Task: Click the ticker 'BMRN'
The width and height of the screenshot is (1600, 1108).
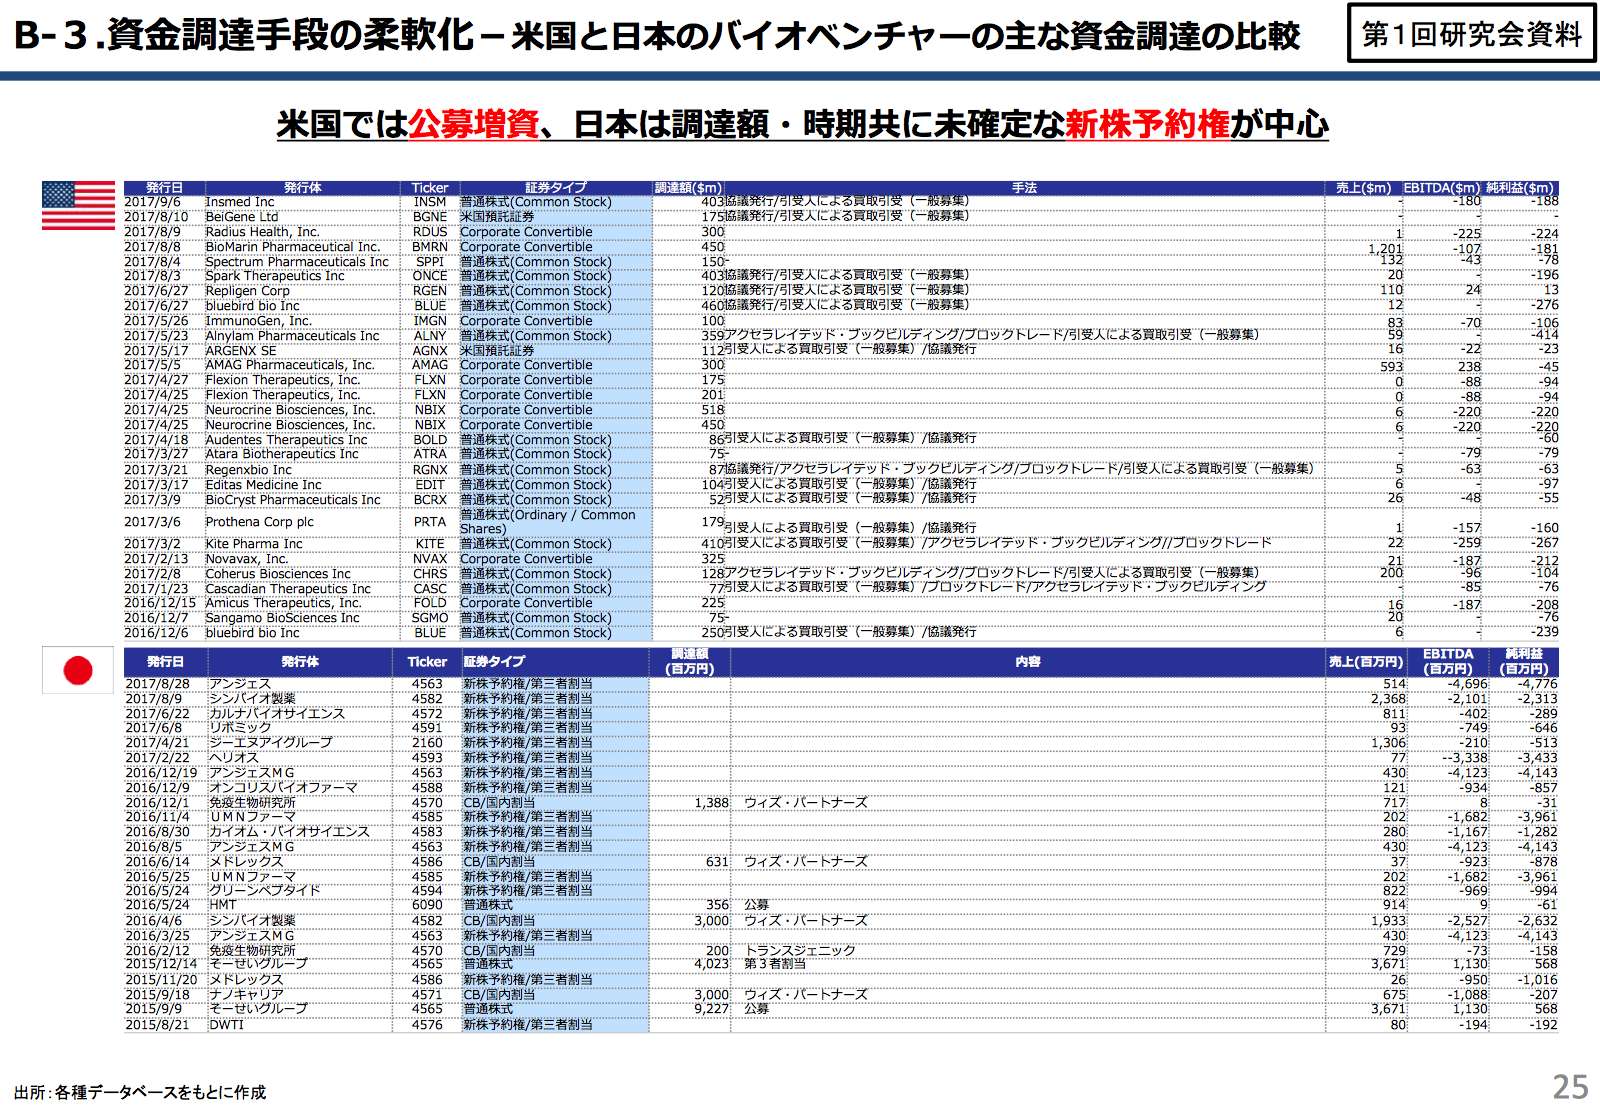Action: [x=430, y=247]
